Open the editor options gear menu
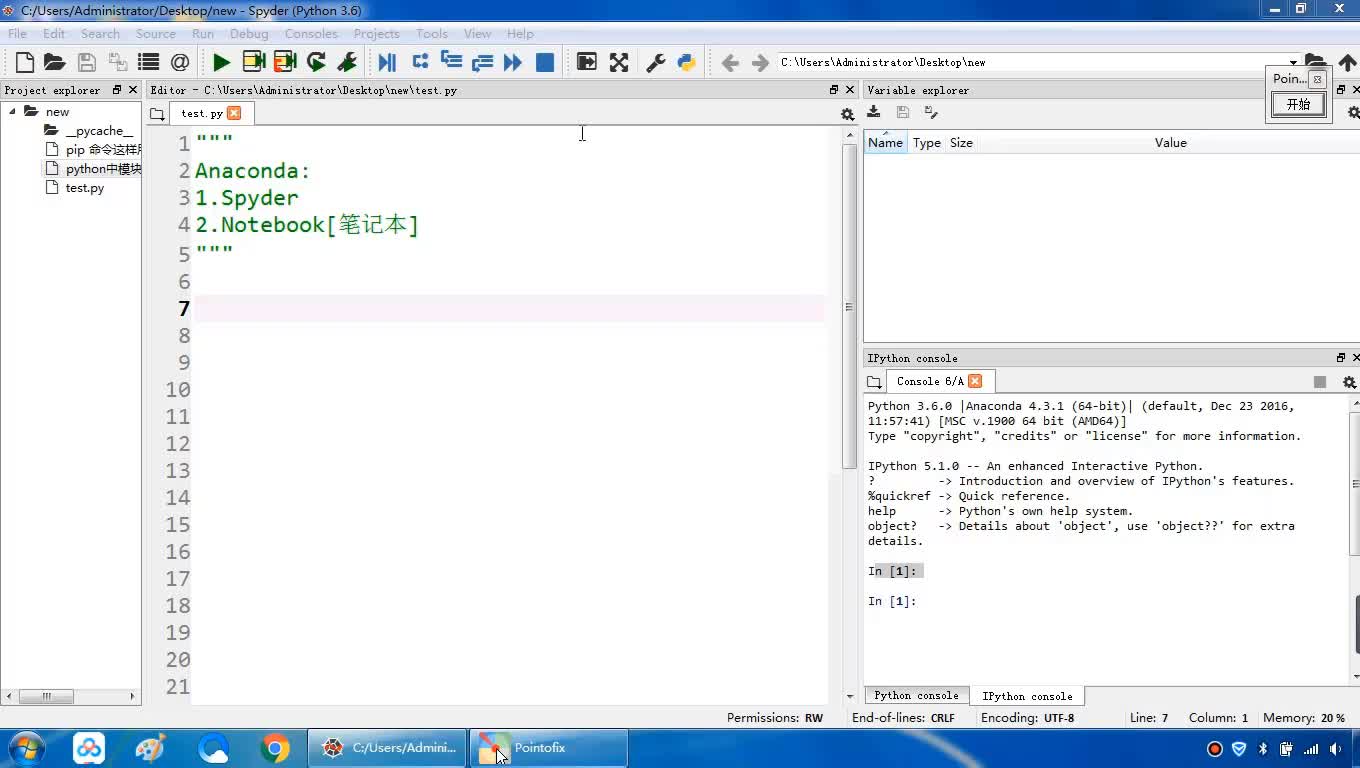Viewport: 1360px width, 768px height. point(847,115)
